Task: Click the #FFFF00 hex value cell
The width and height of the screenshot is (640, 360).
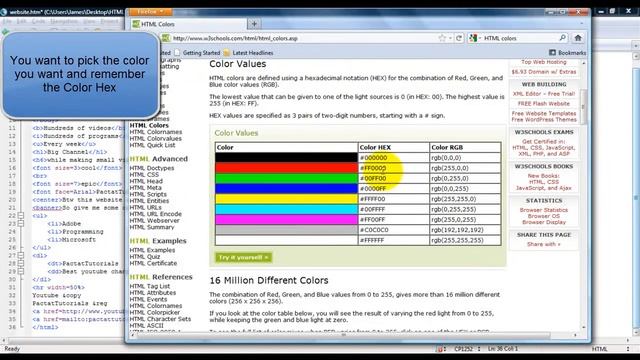Action: (393, 199)
